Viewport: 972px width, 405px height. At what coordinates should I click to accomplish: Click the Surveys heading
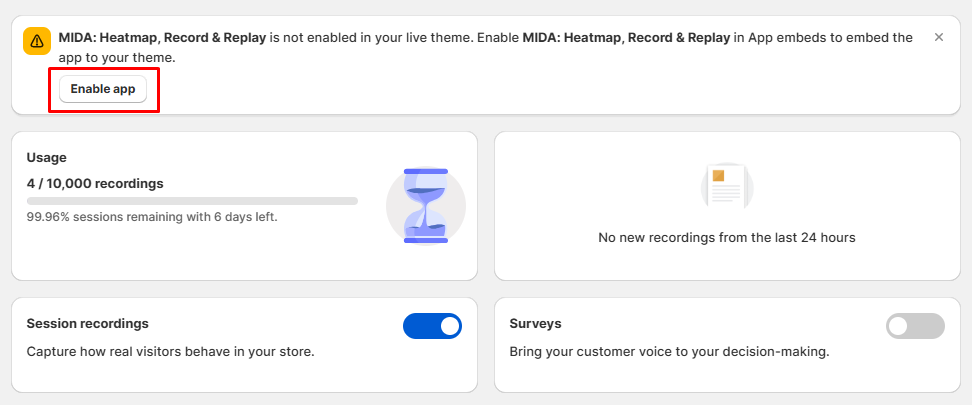click(535, 324)
